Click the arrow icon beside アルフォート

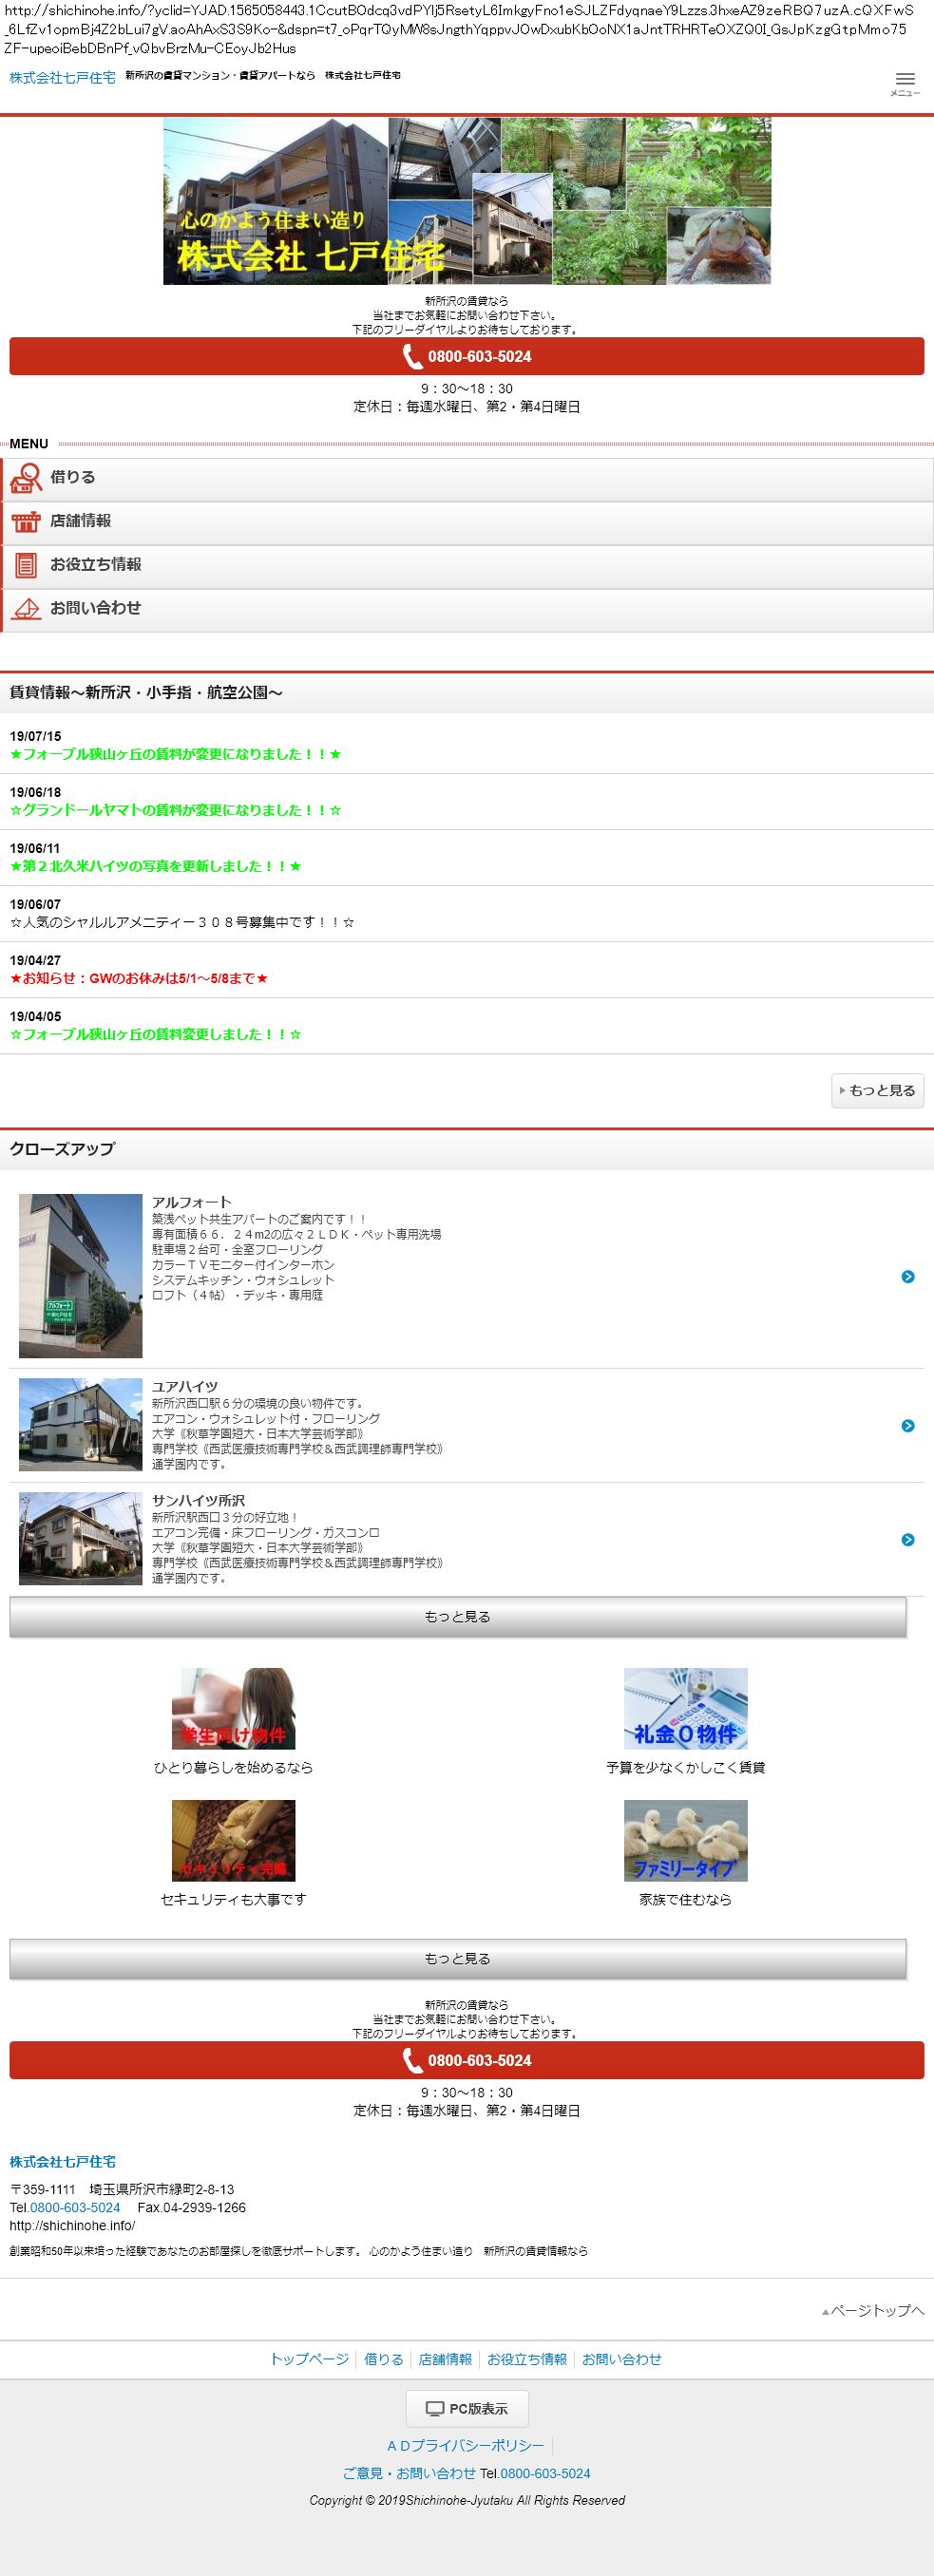[x=907, y=1276]
